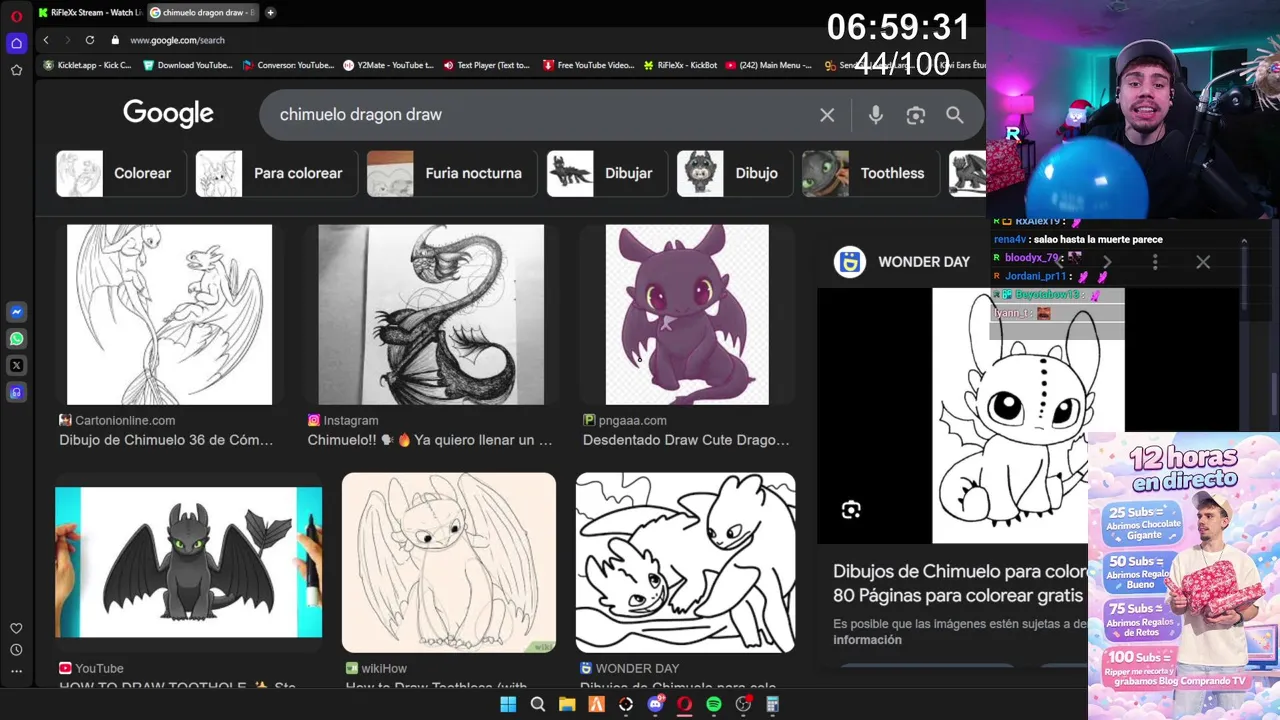Open Discord from the taskbar
The height and width of the screenshot is (720, 1280).
click(x=656, y=704)
